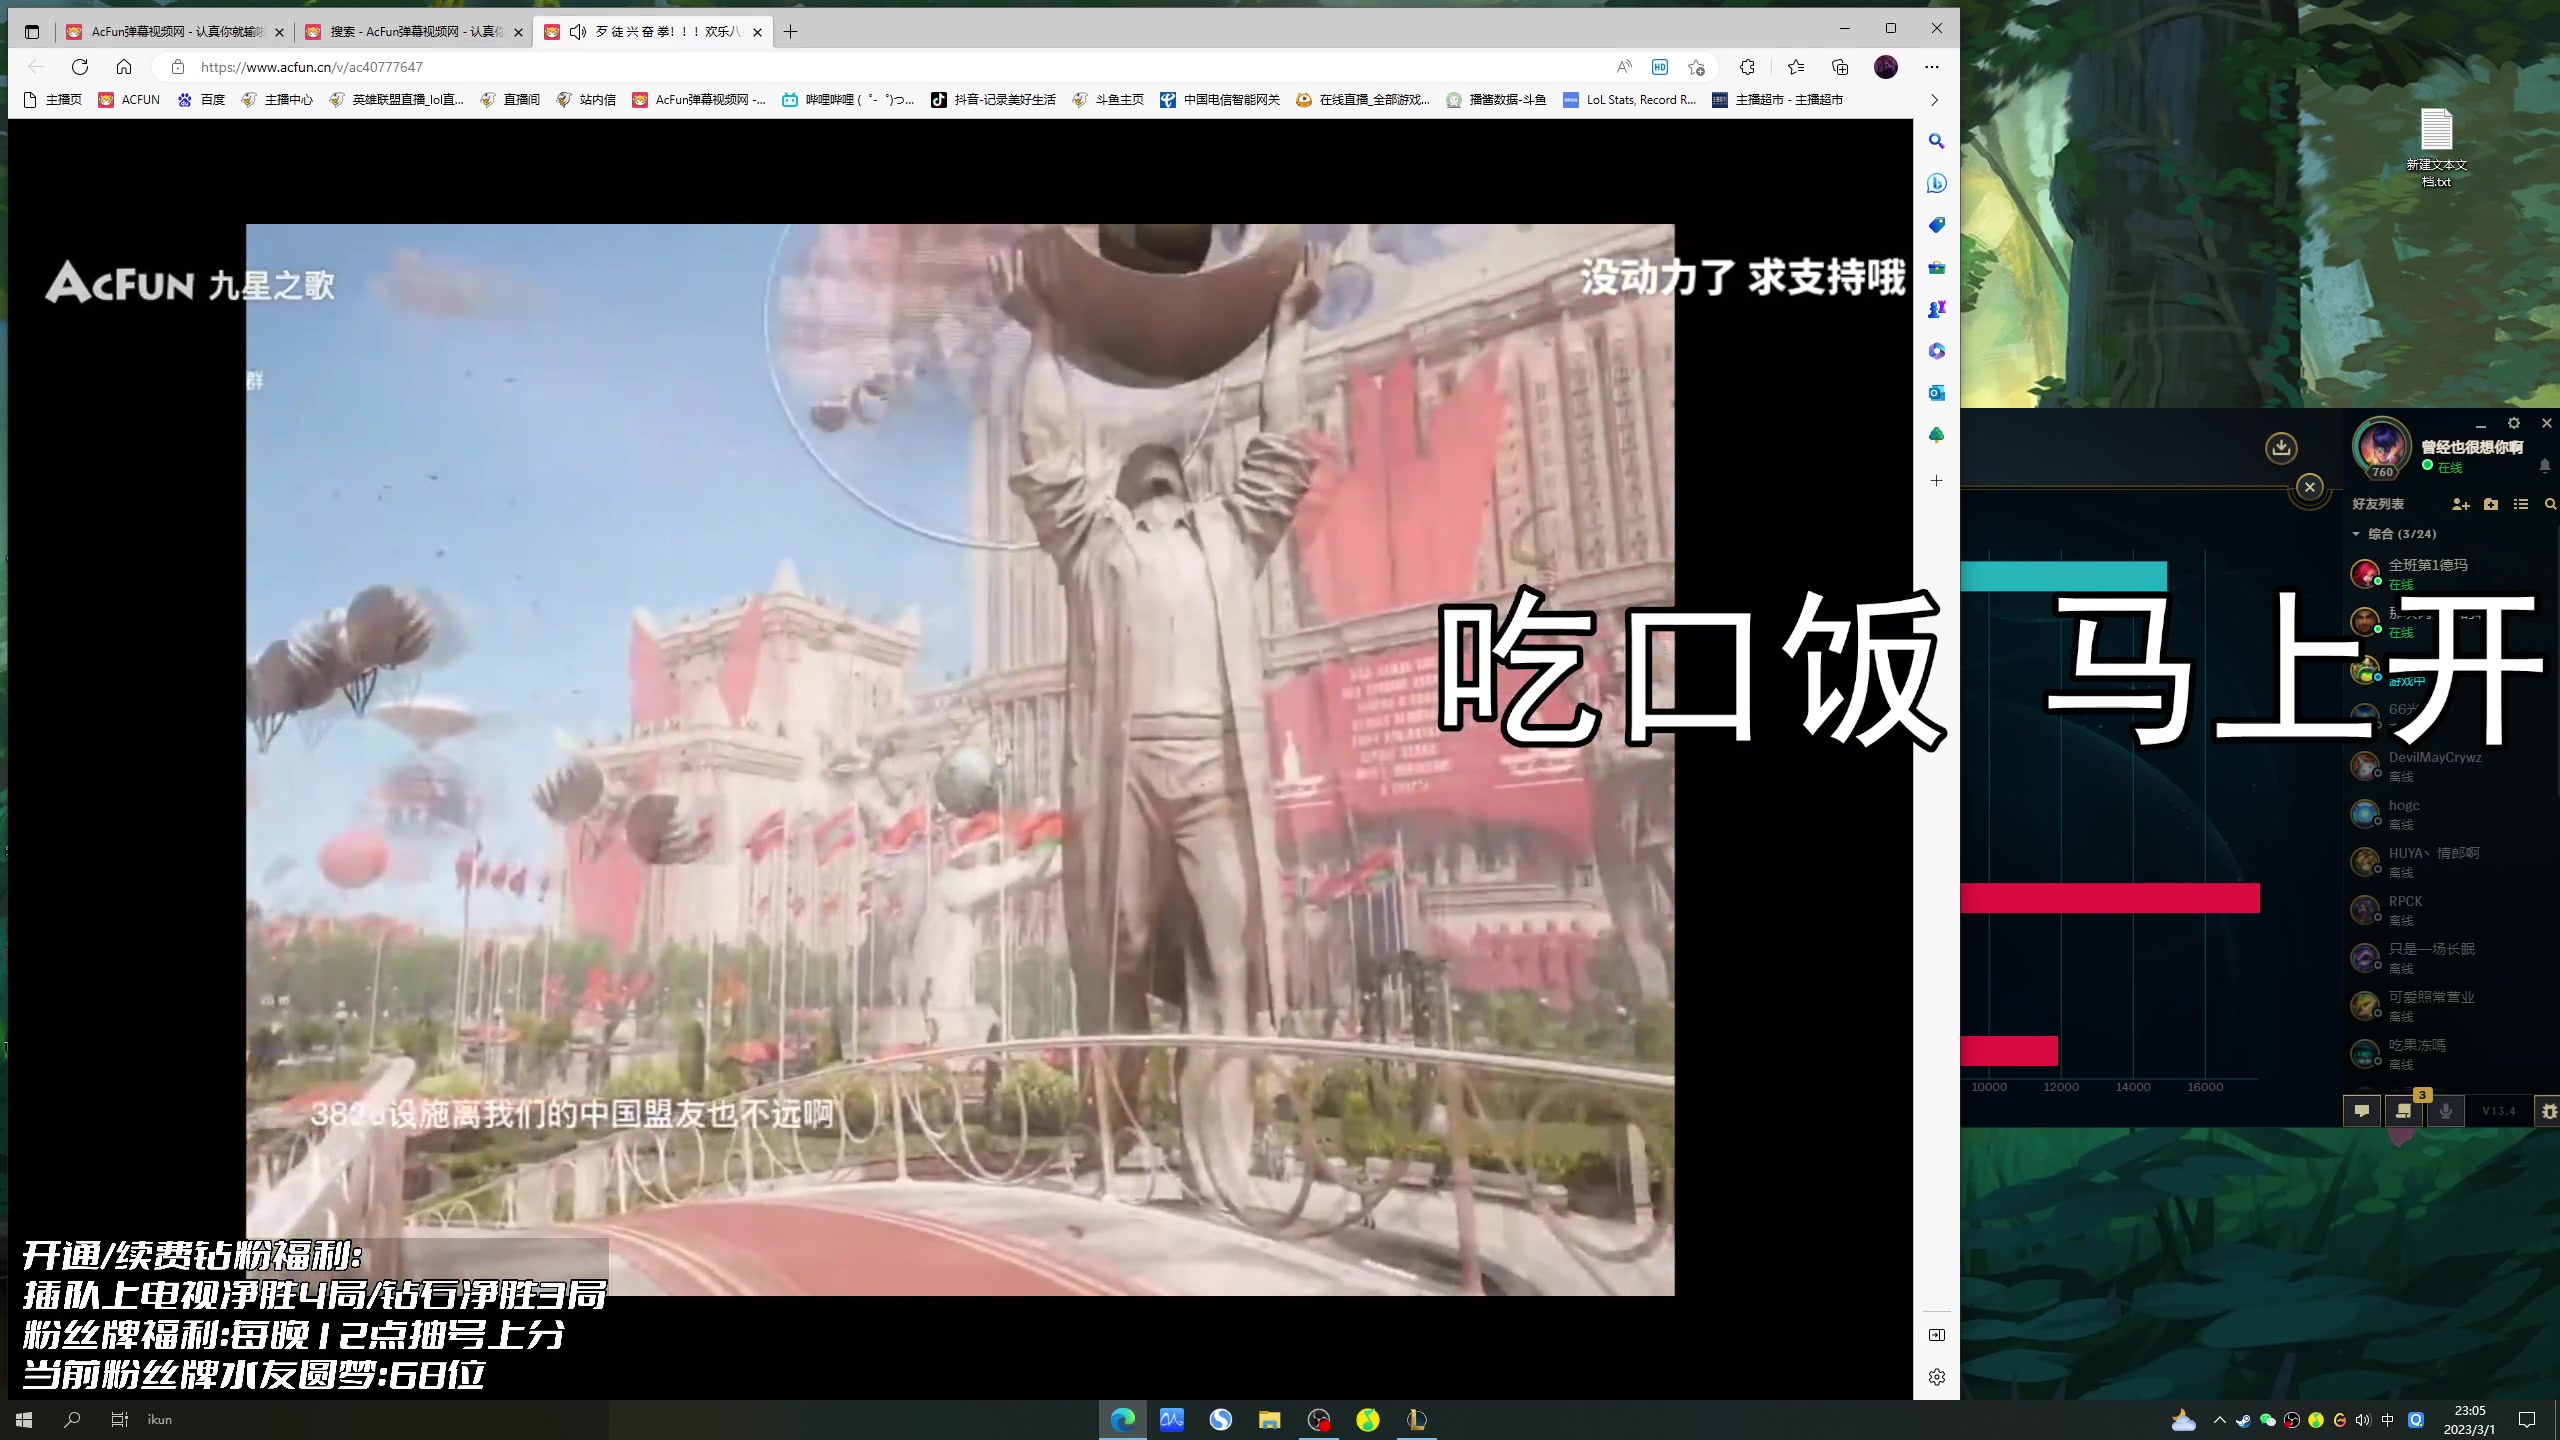Open Extensions puzzle icon in Edge
The image size is (2560, 1440).
1747,67
